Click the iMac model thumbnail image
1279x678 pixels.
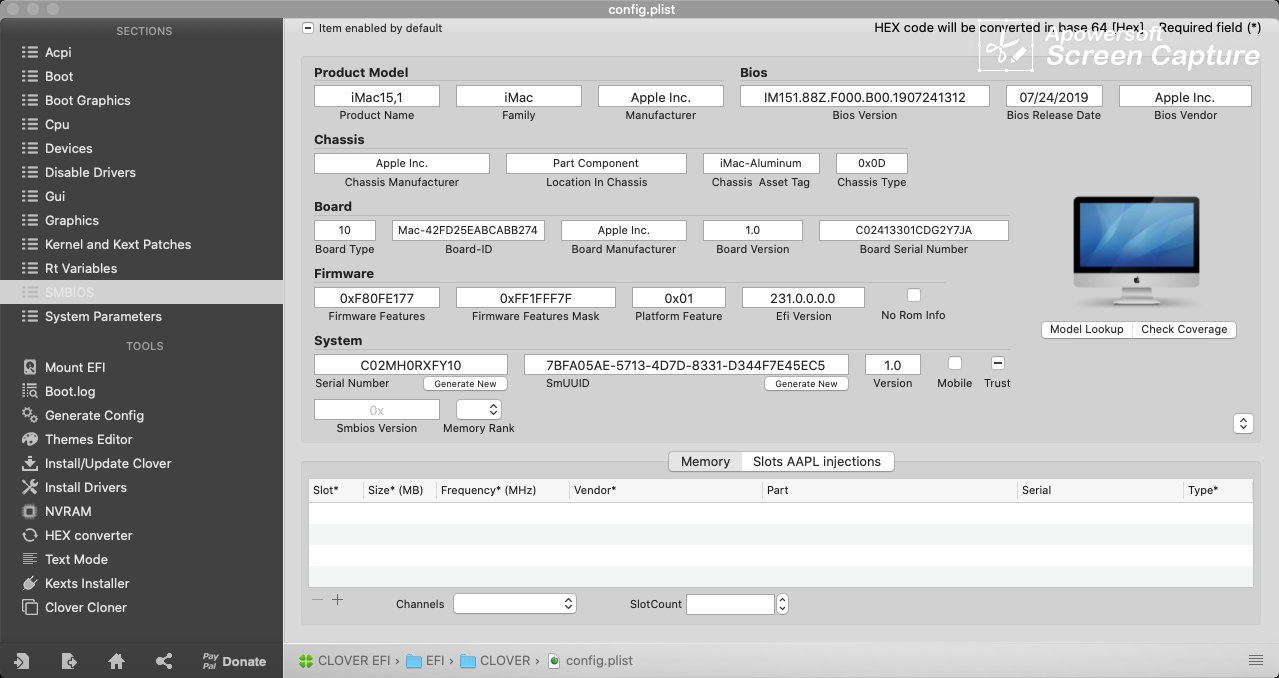pos(1137,253)
